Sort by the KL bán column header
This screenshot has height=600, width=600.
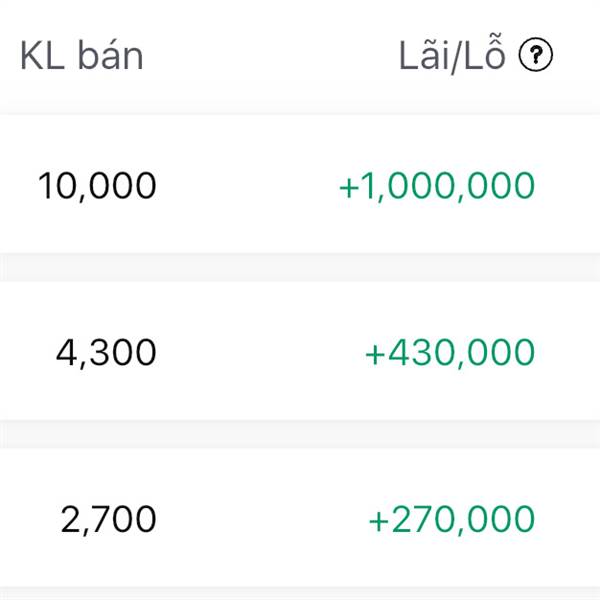[x=81, y=56]
